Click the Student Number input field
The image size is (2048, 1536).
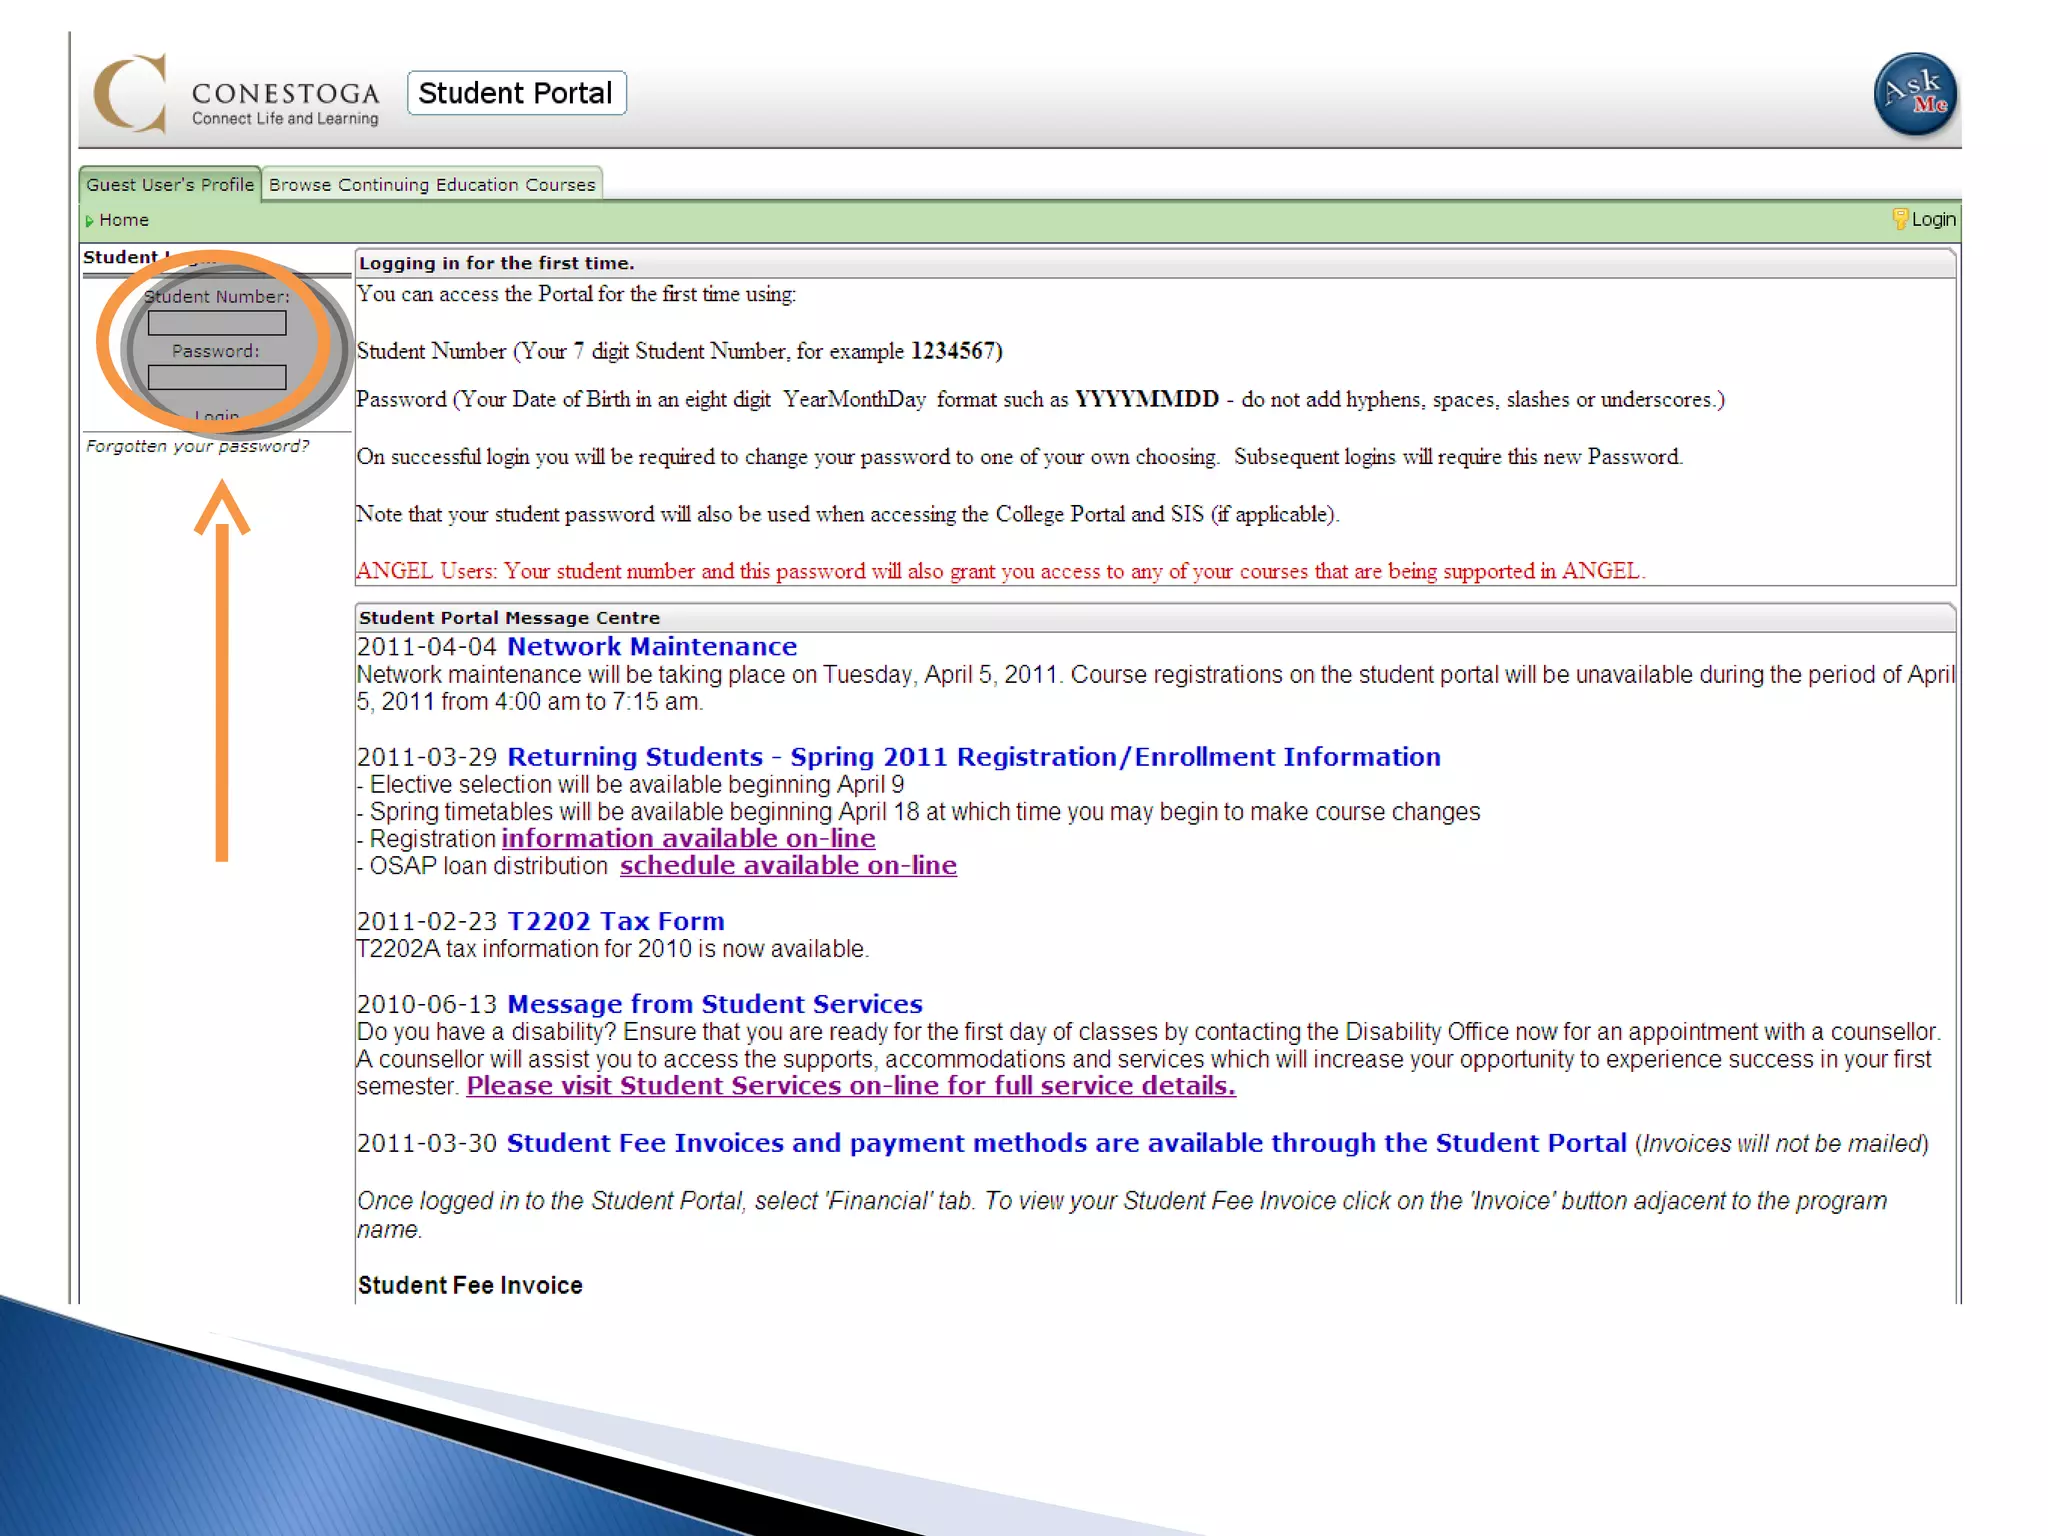(217, 323)
